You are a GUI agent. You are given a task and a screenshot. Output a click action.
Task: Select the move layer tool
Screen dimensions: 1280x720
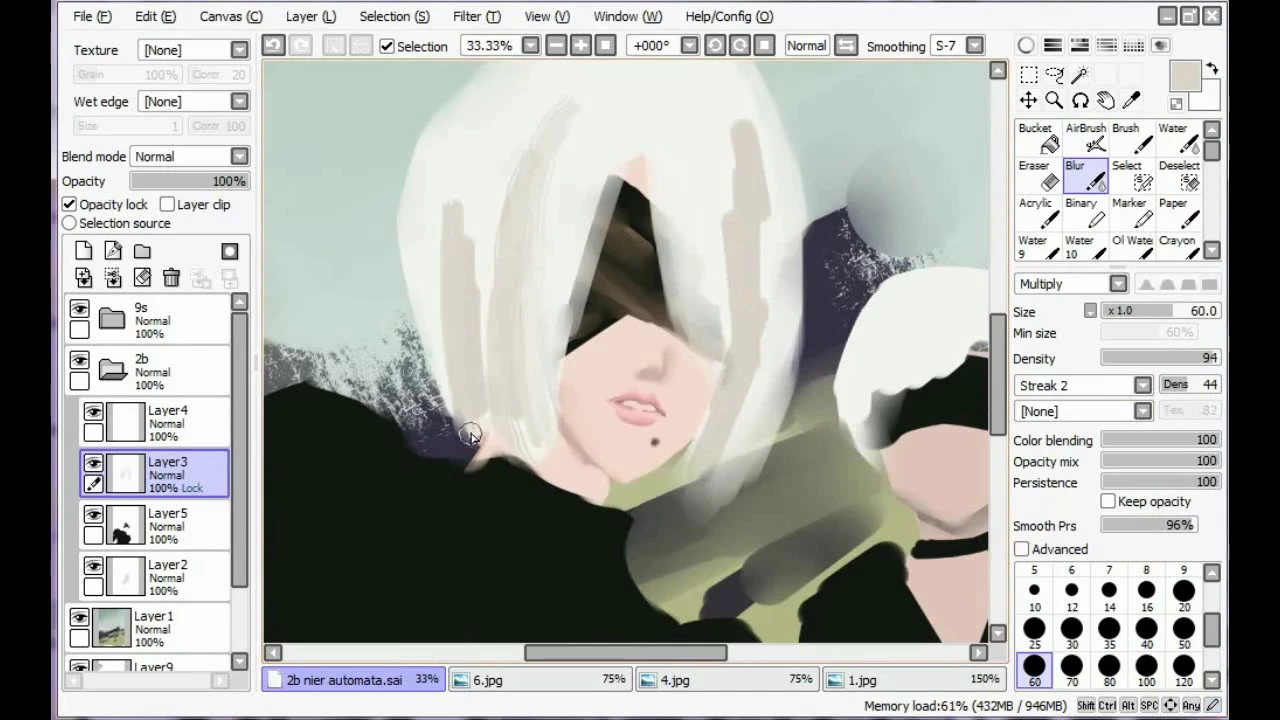(1028, 100)
